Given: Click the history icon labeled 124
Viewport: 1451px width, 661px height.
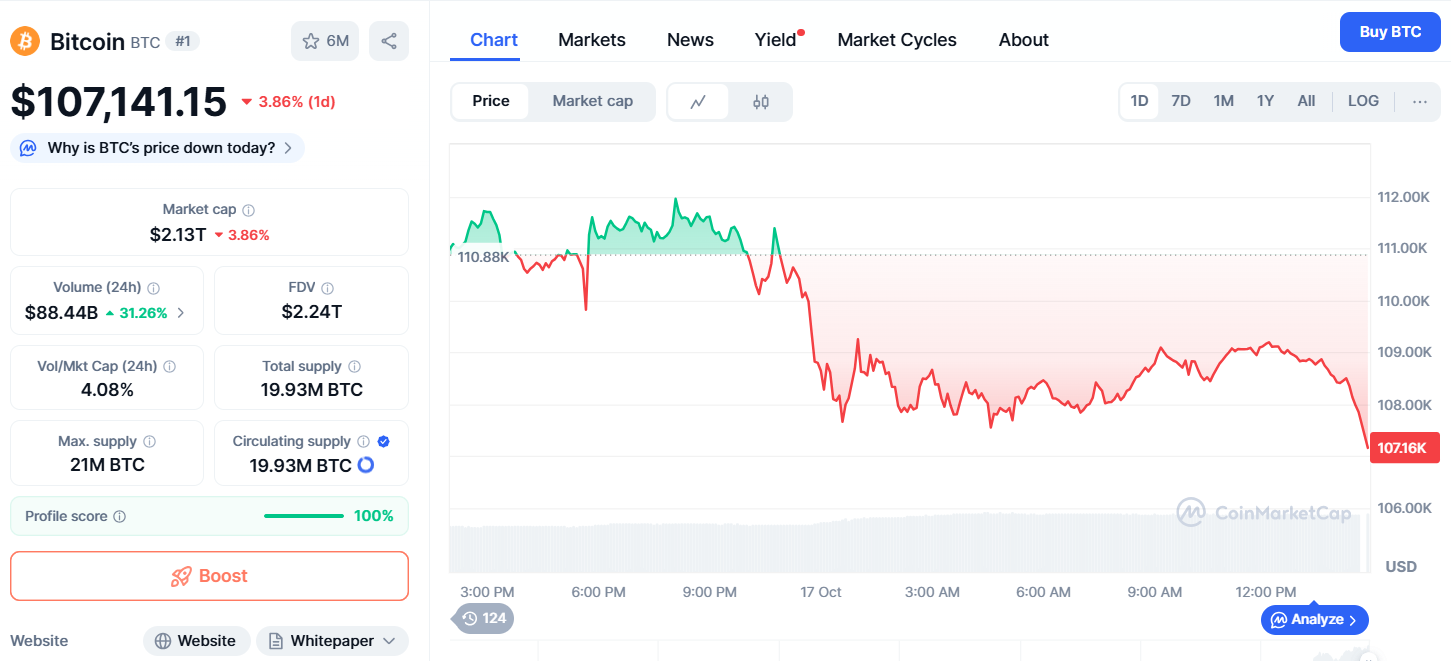Looking at the screenshot, I should click(484, 618).
